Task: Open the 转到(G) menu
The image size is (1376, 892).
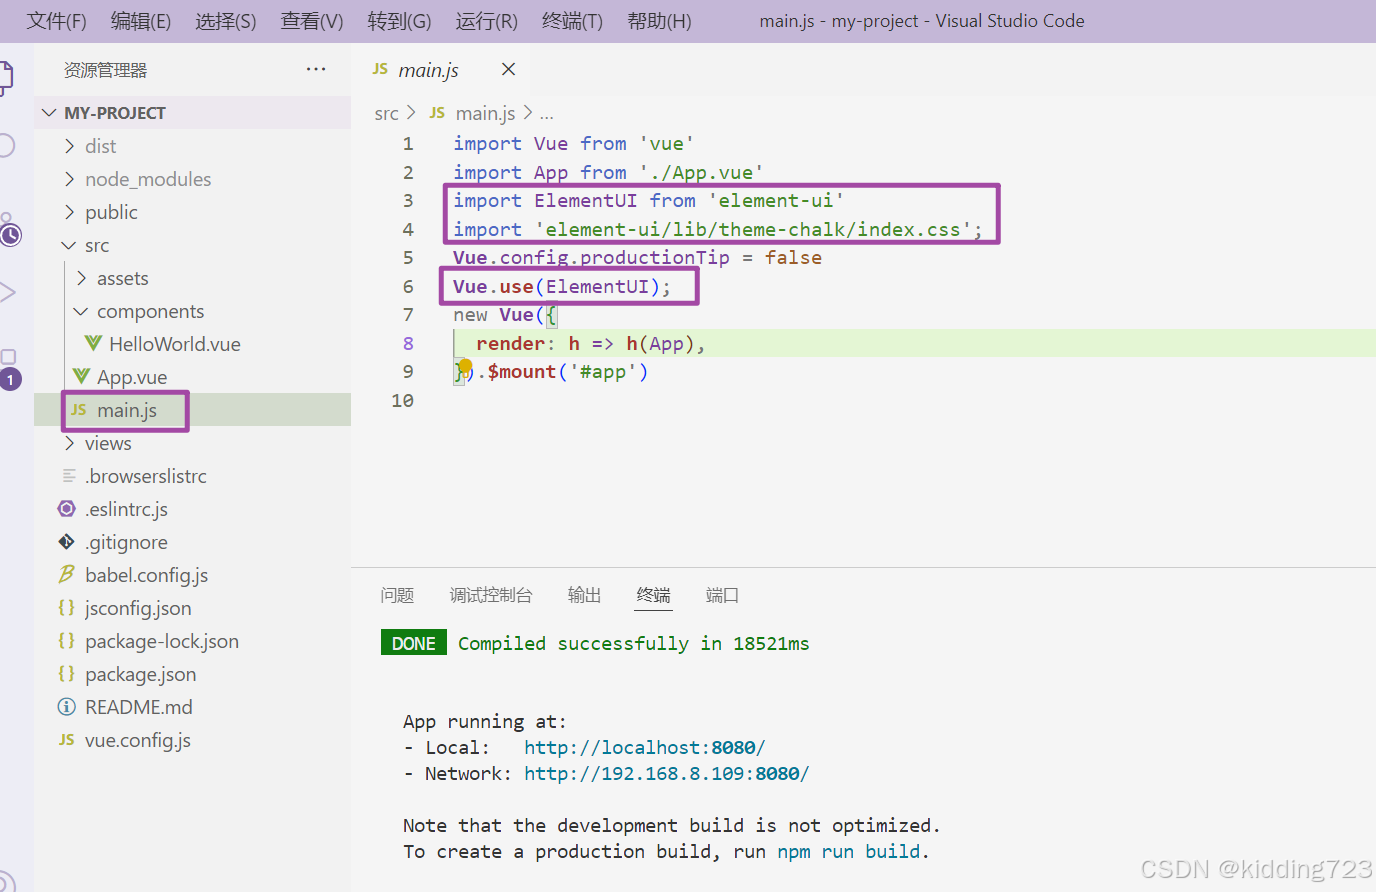Action: (x=399, y=21)
